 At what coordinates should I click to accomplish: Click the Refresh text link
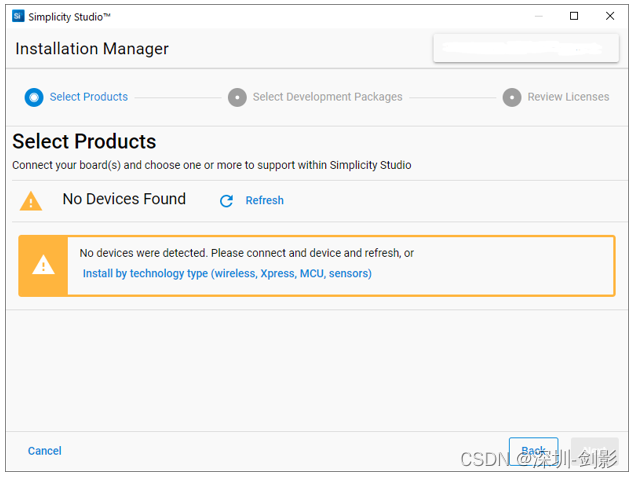[x=264, y=201]
